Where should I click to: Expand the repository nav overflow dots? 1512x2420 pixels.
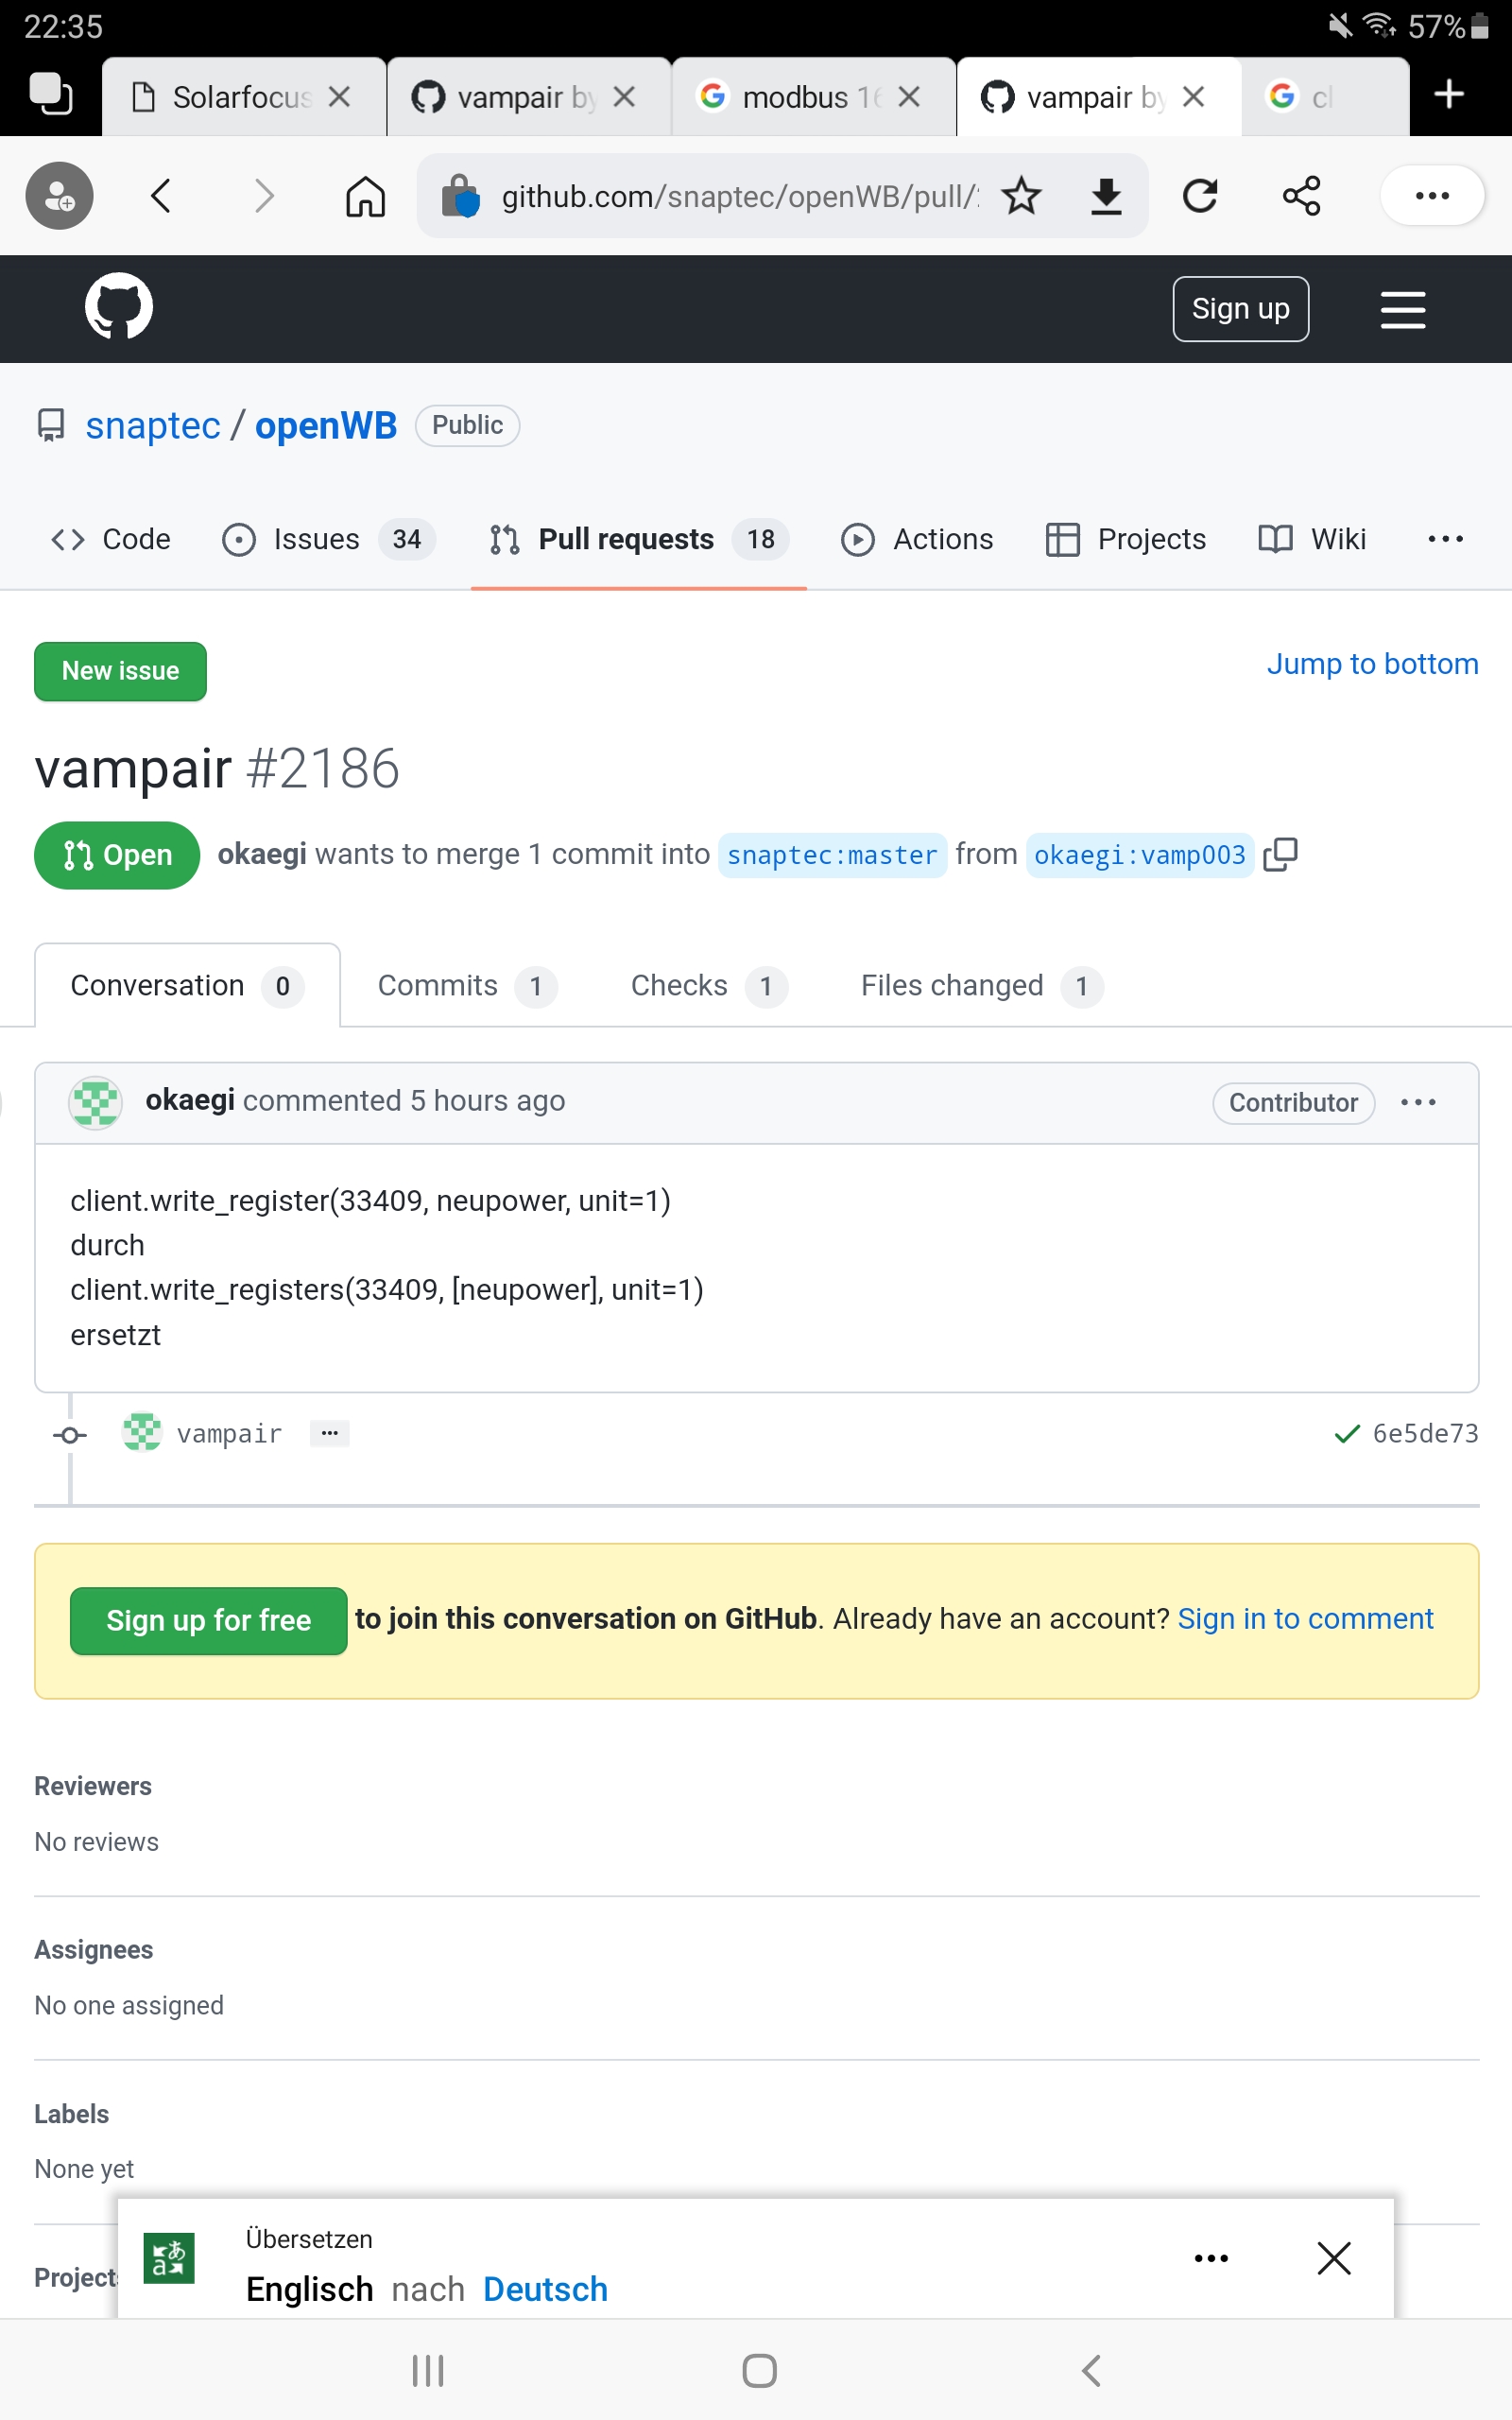pyautogui.click(x=1445, y=539)
